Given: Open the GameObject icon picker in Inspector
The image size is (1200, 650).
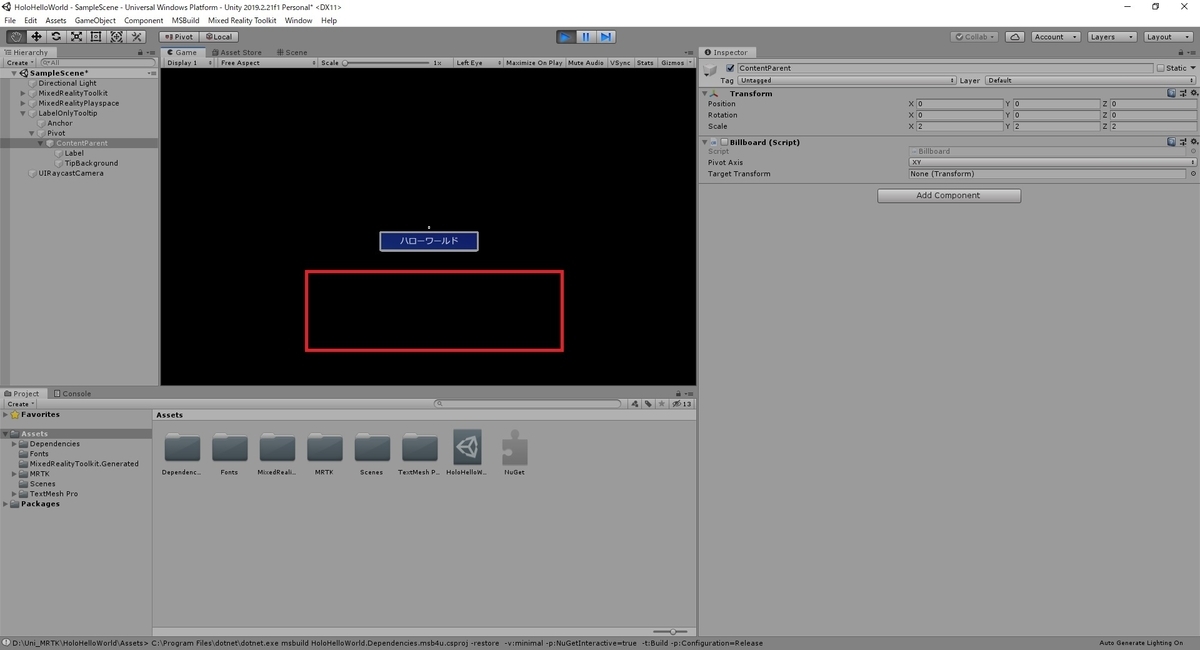Looking at the screenshot, I should click(x=711, y=69).
